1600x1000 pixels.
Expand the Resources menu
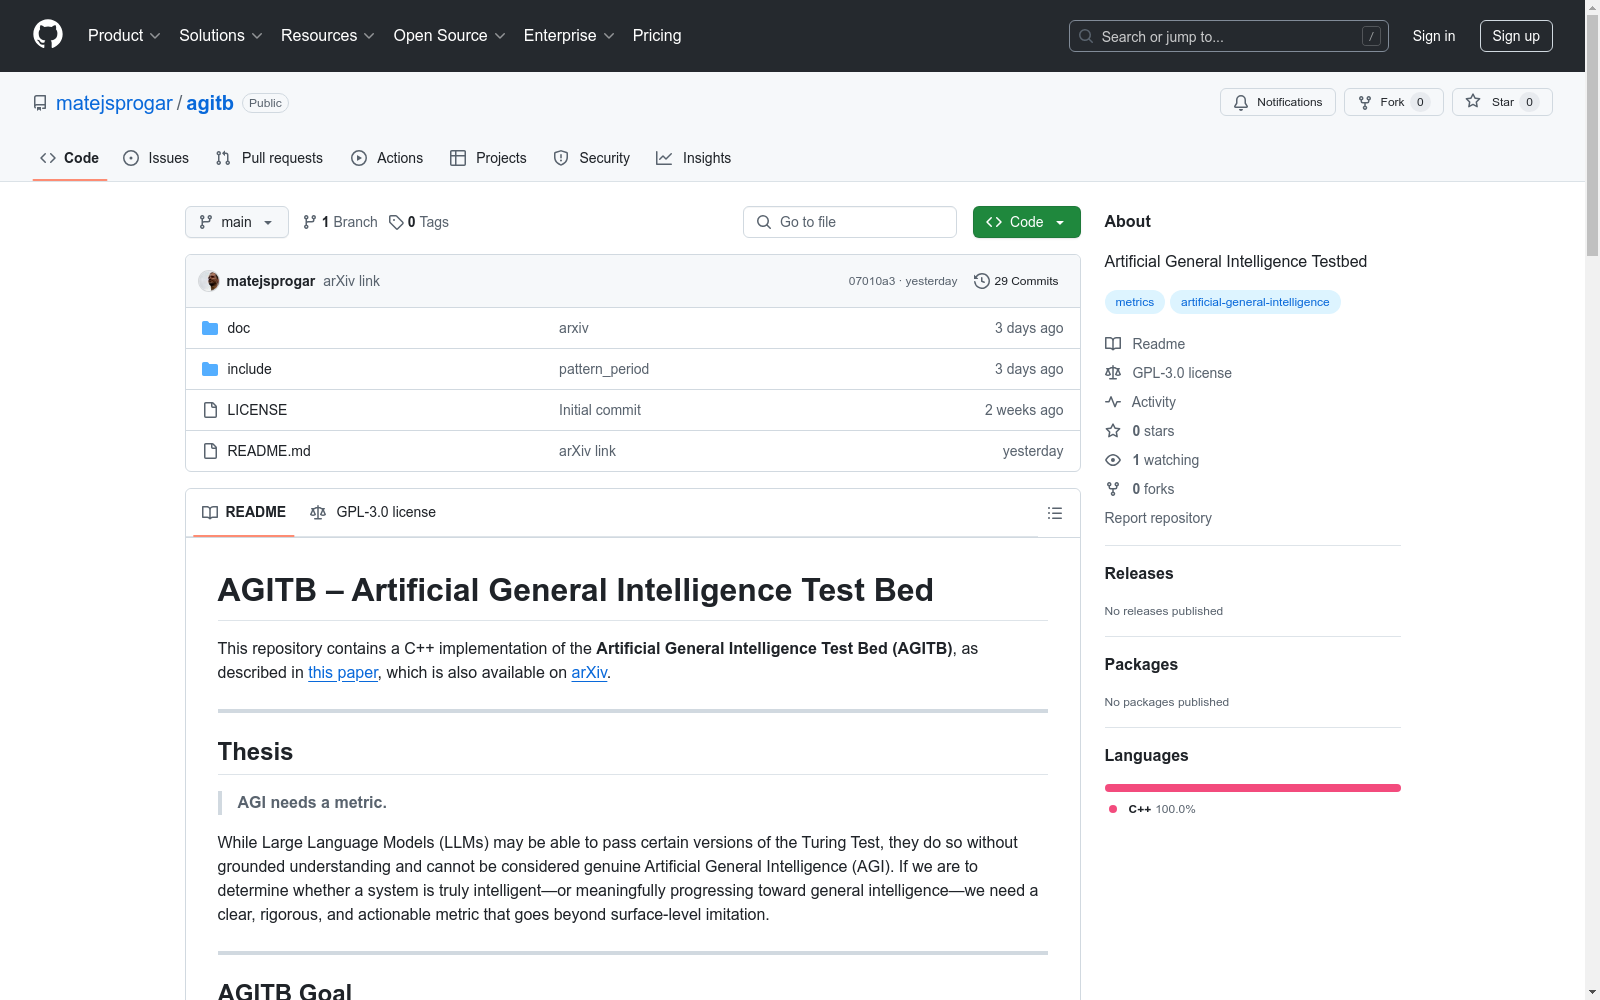click(x=328, y=36)
